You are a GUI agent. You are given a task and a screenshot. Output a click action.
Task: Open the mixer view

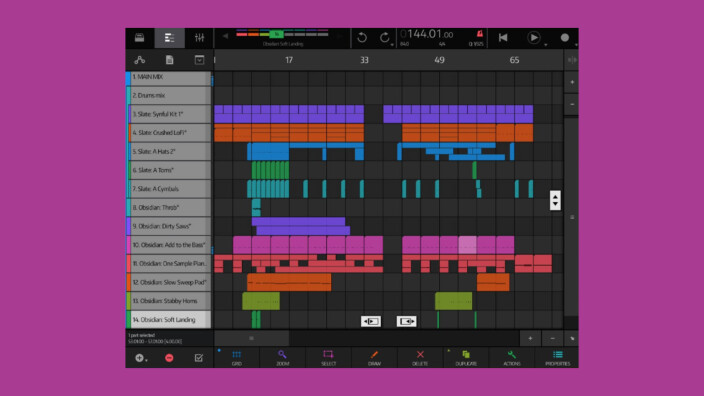(x=199, y=38)
